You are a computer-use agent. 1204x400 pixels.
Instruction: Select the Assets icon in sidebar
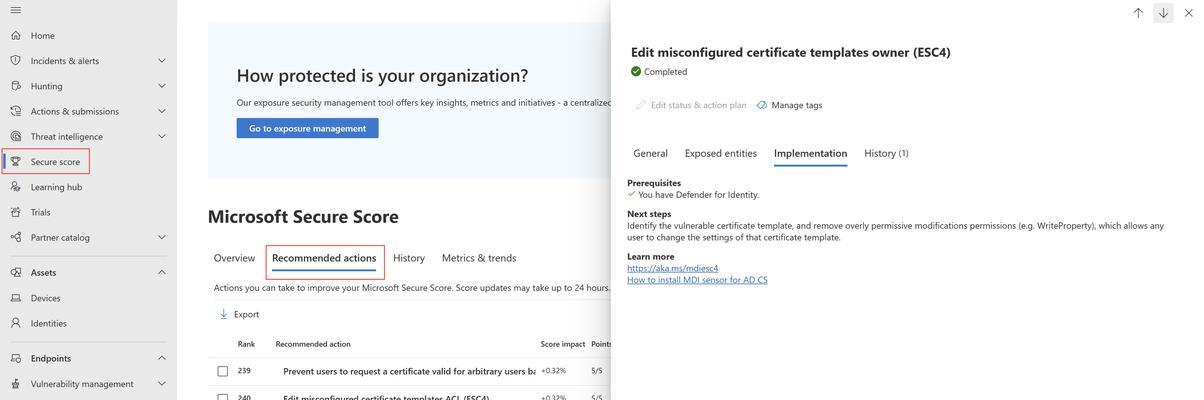[15, 272]
